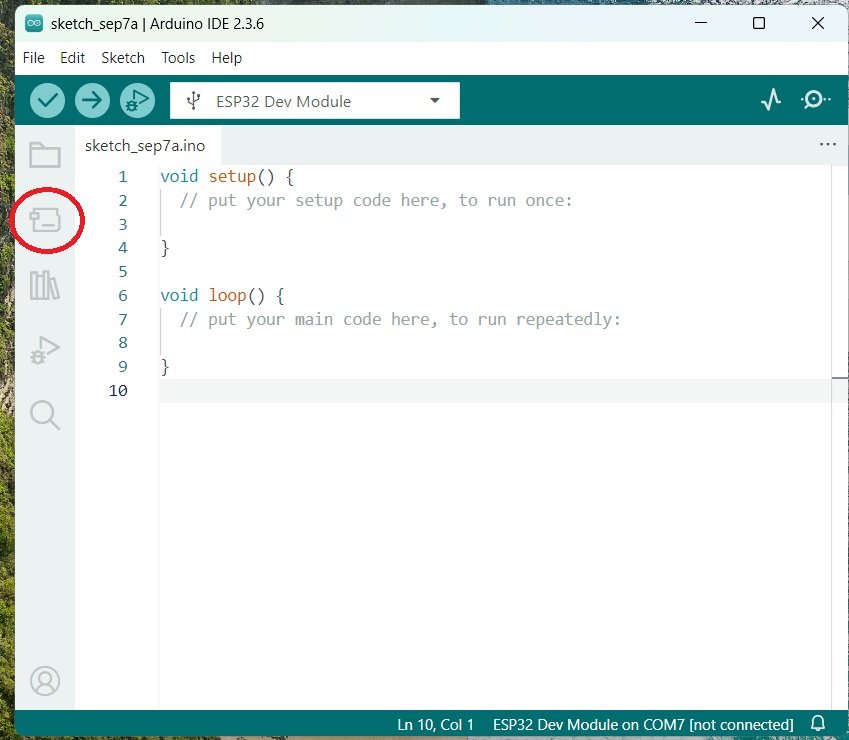Upload sketch with the arrow button
The height and width of the screenshot is (740, 849).
coord(92,100)
